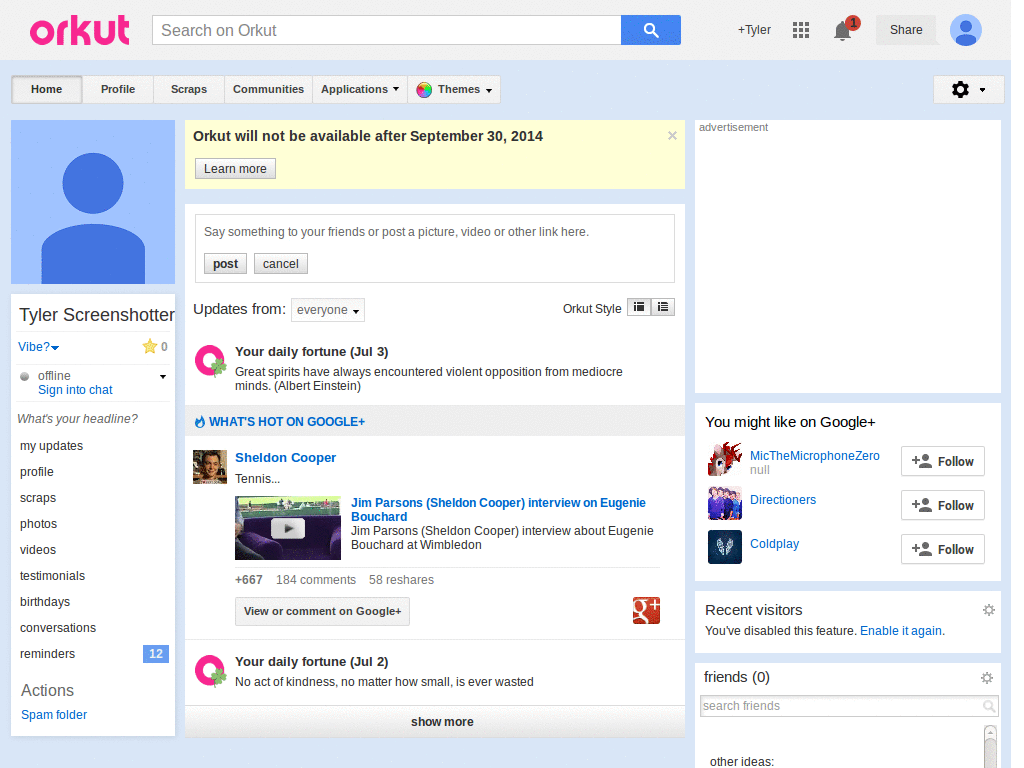This screenshot has height=768, width=1024.
Task: Open Spam folder link
Action: (x=54, y=715)
